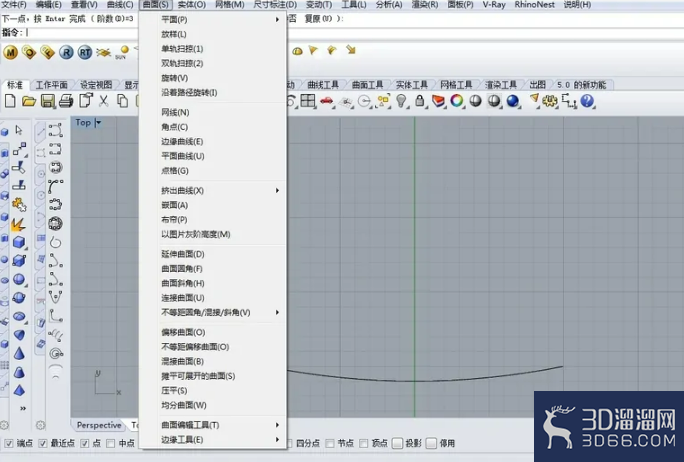Enable the 停用 disable osnap checkbox
The image size is (684, 462).
431,444
